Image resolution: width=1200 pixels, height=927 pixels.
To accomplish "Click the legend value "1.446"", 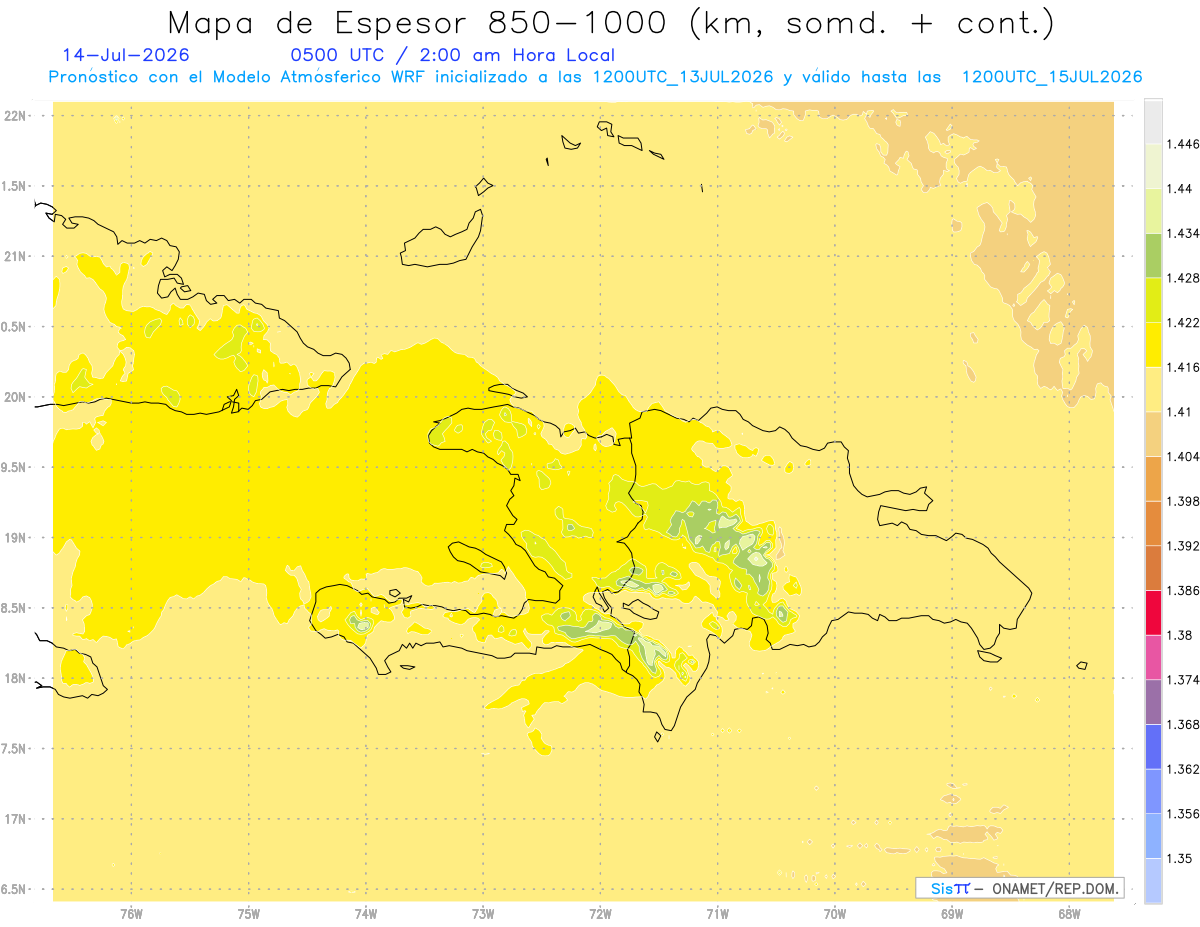I will pyautogui.click(x=1183, y=144).
